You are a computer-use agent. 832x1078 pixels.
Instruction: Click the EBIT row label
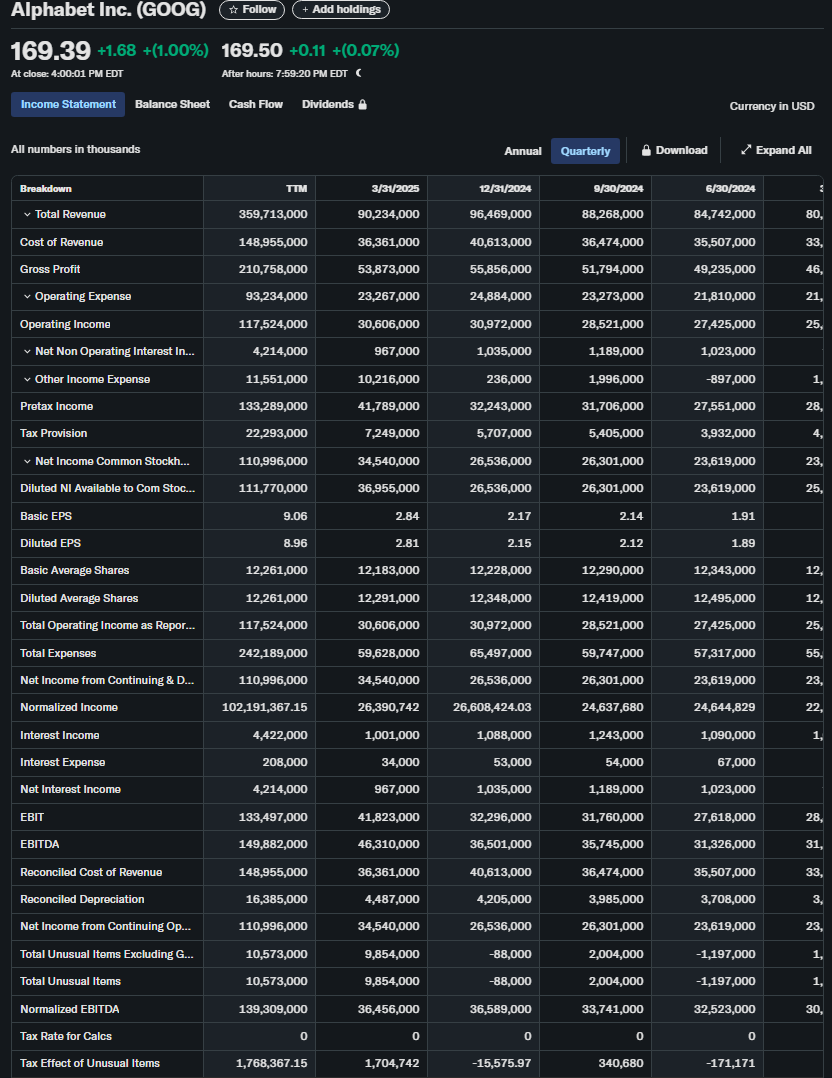pos(32,817)
